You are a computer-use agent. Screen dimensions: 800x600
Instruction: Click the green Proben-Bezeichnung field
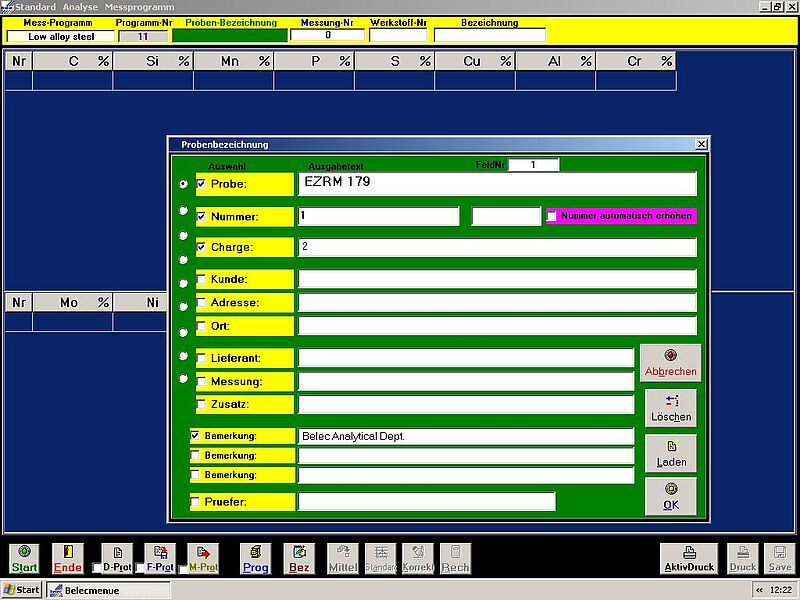[230, 36]
